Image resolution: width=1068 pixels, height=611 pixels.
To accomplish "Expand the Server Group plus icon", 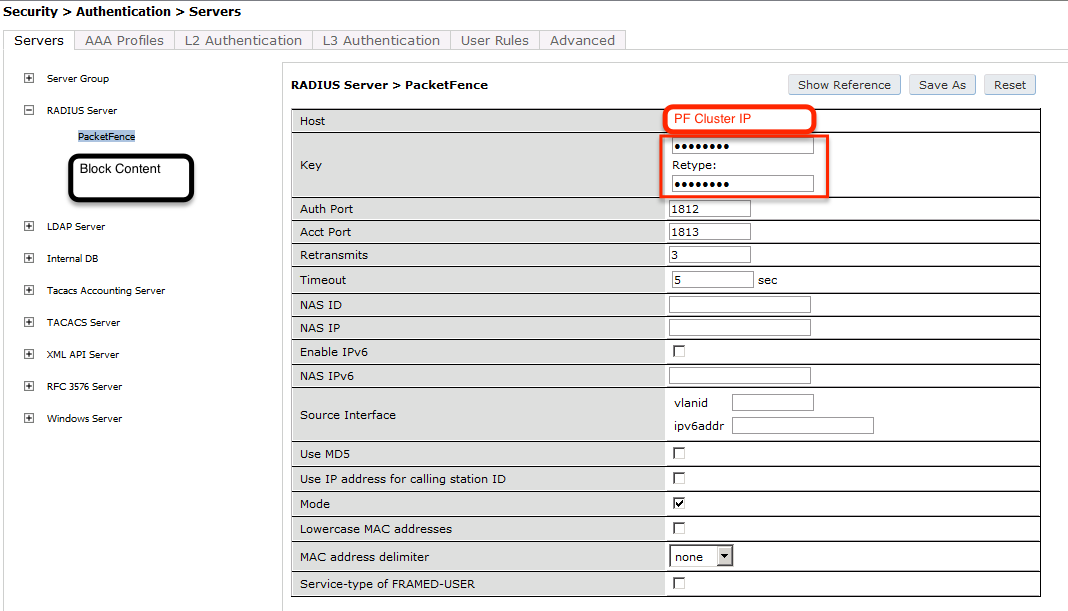I will [x=29, y=78].
